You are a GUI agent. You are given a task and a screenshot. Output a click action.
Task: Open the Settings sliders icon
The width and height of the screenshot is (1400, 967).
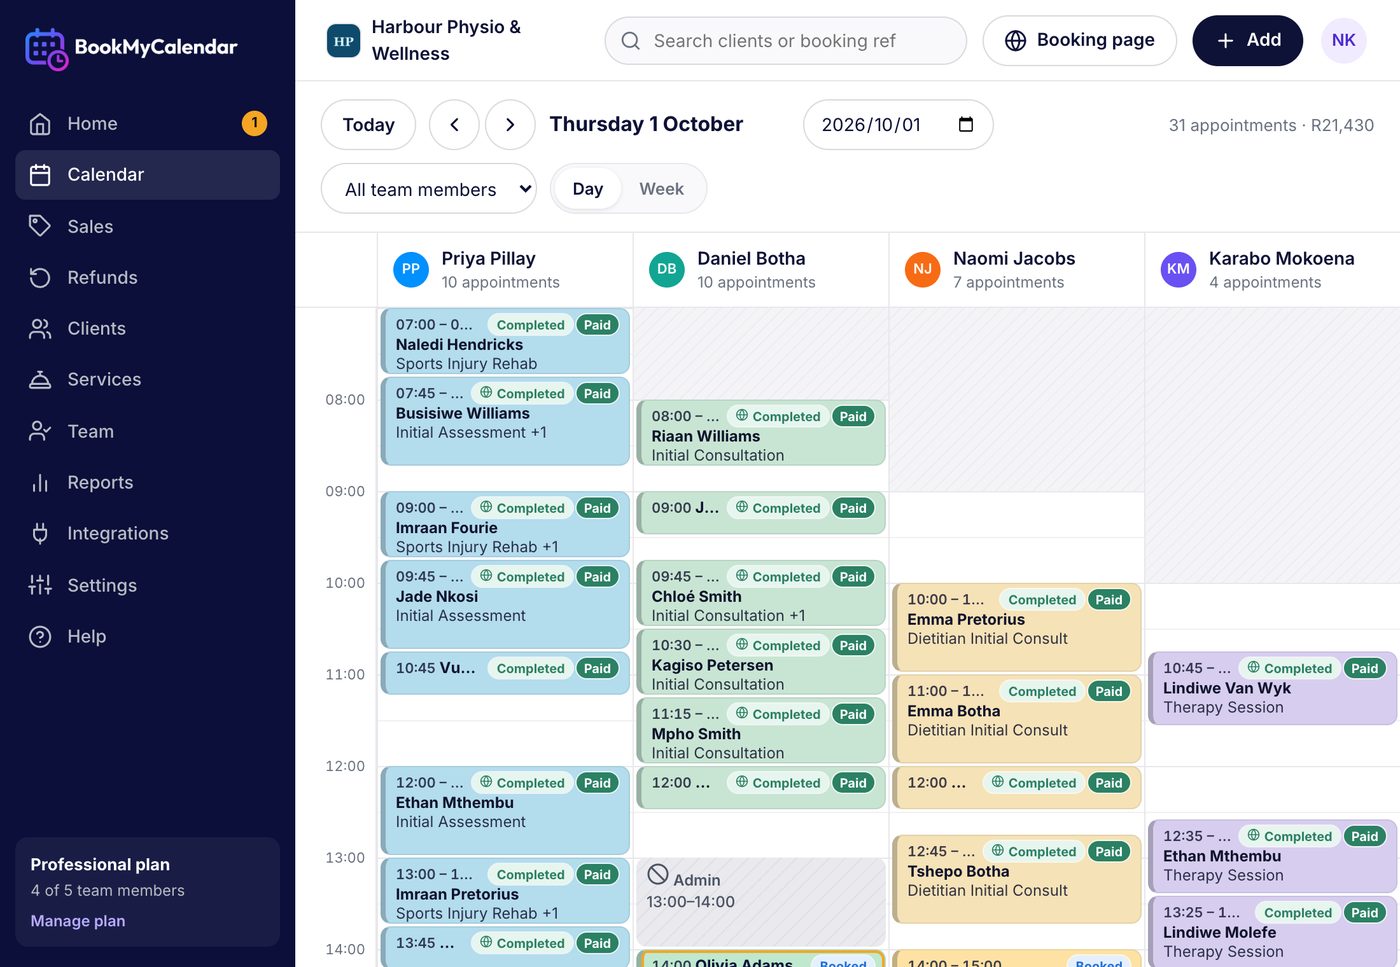coord(40,585)
